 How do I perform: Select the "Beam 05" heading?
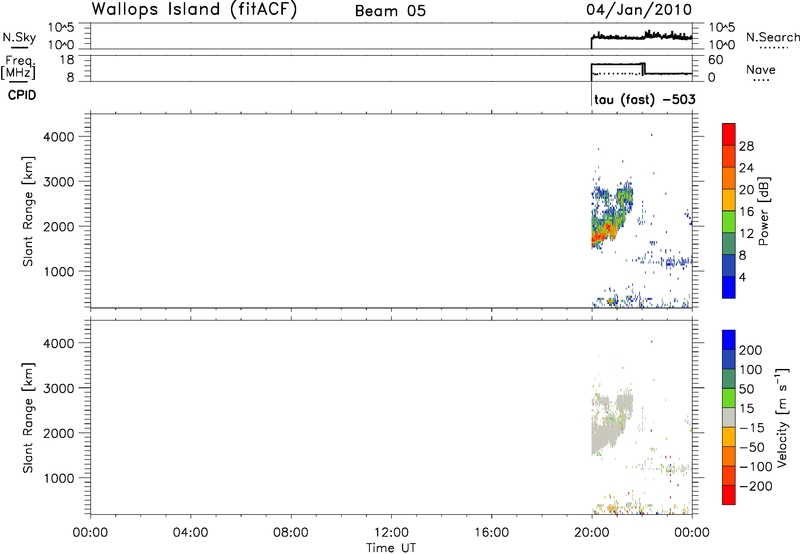click(x=390, y=11)
